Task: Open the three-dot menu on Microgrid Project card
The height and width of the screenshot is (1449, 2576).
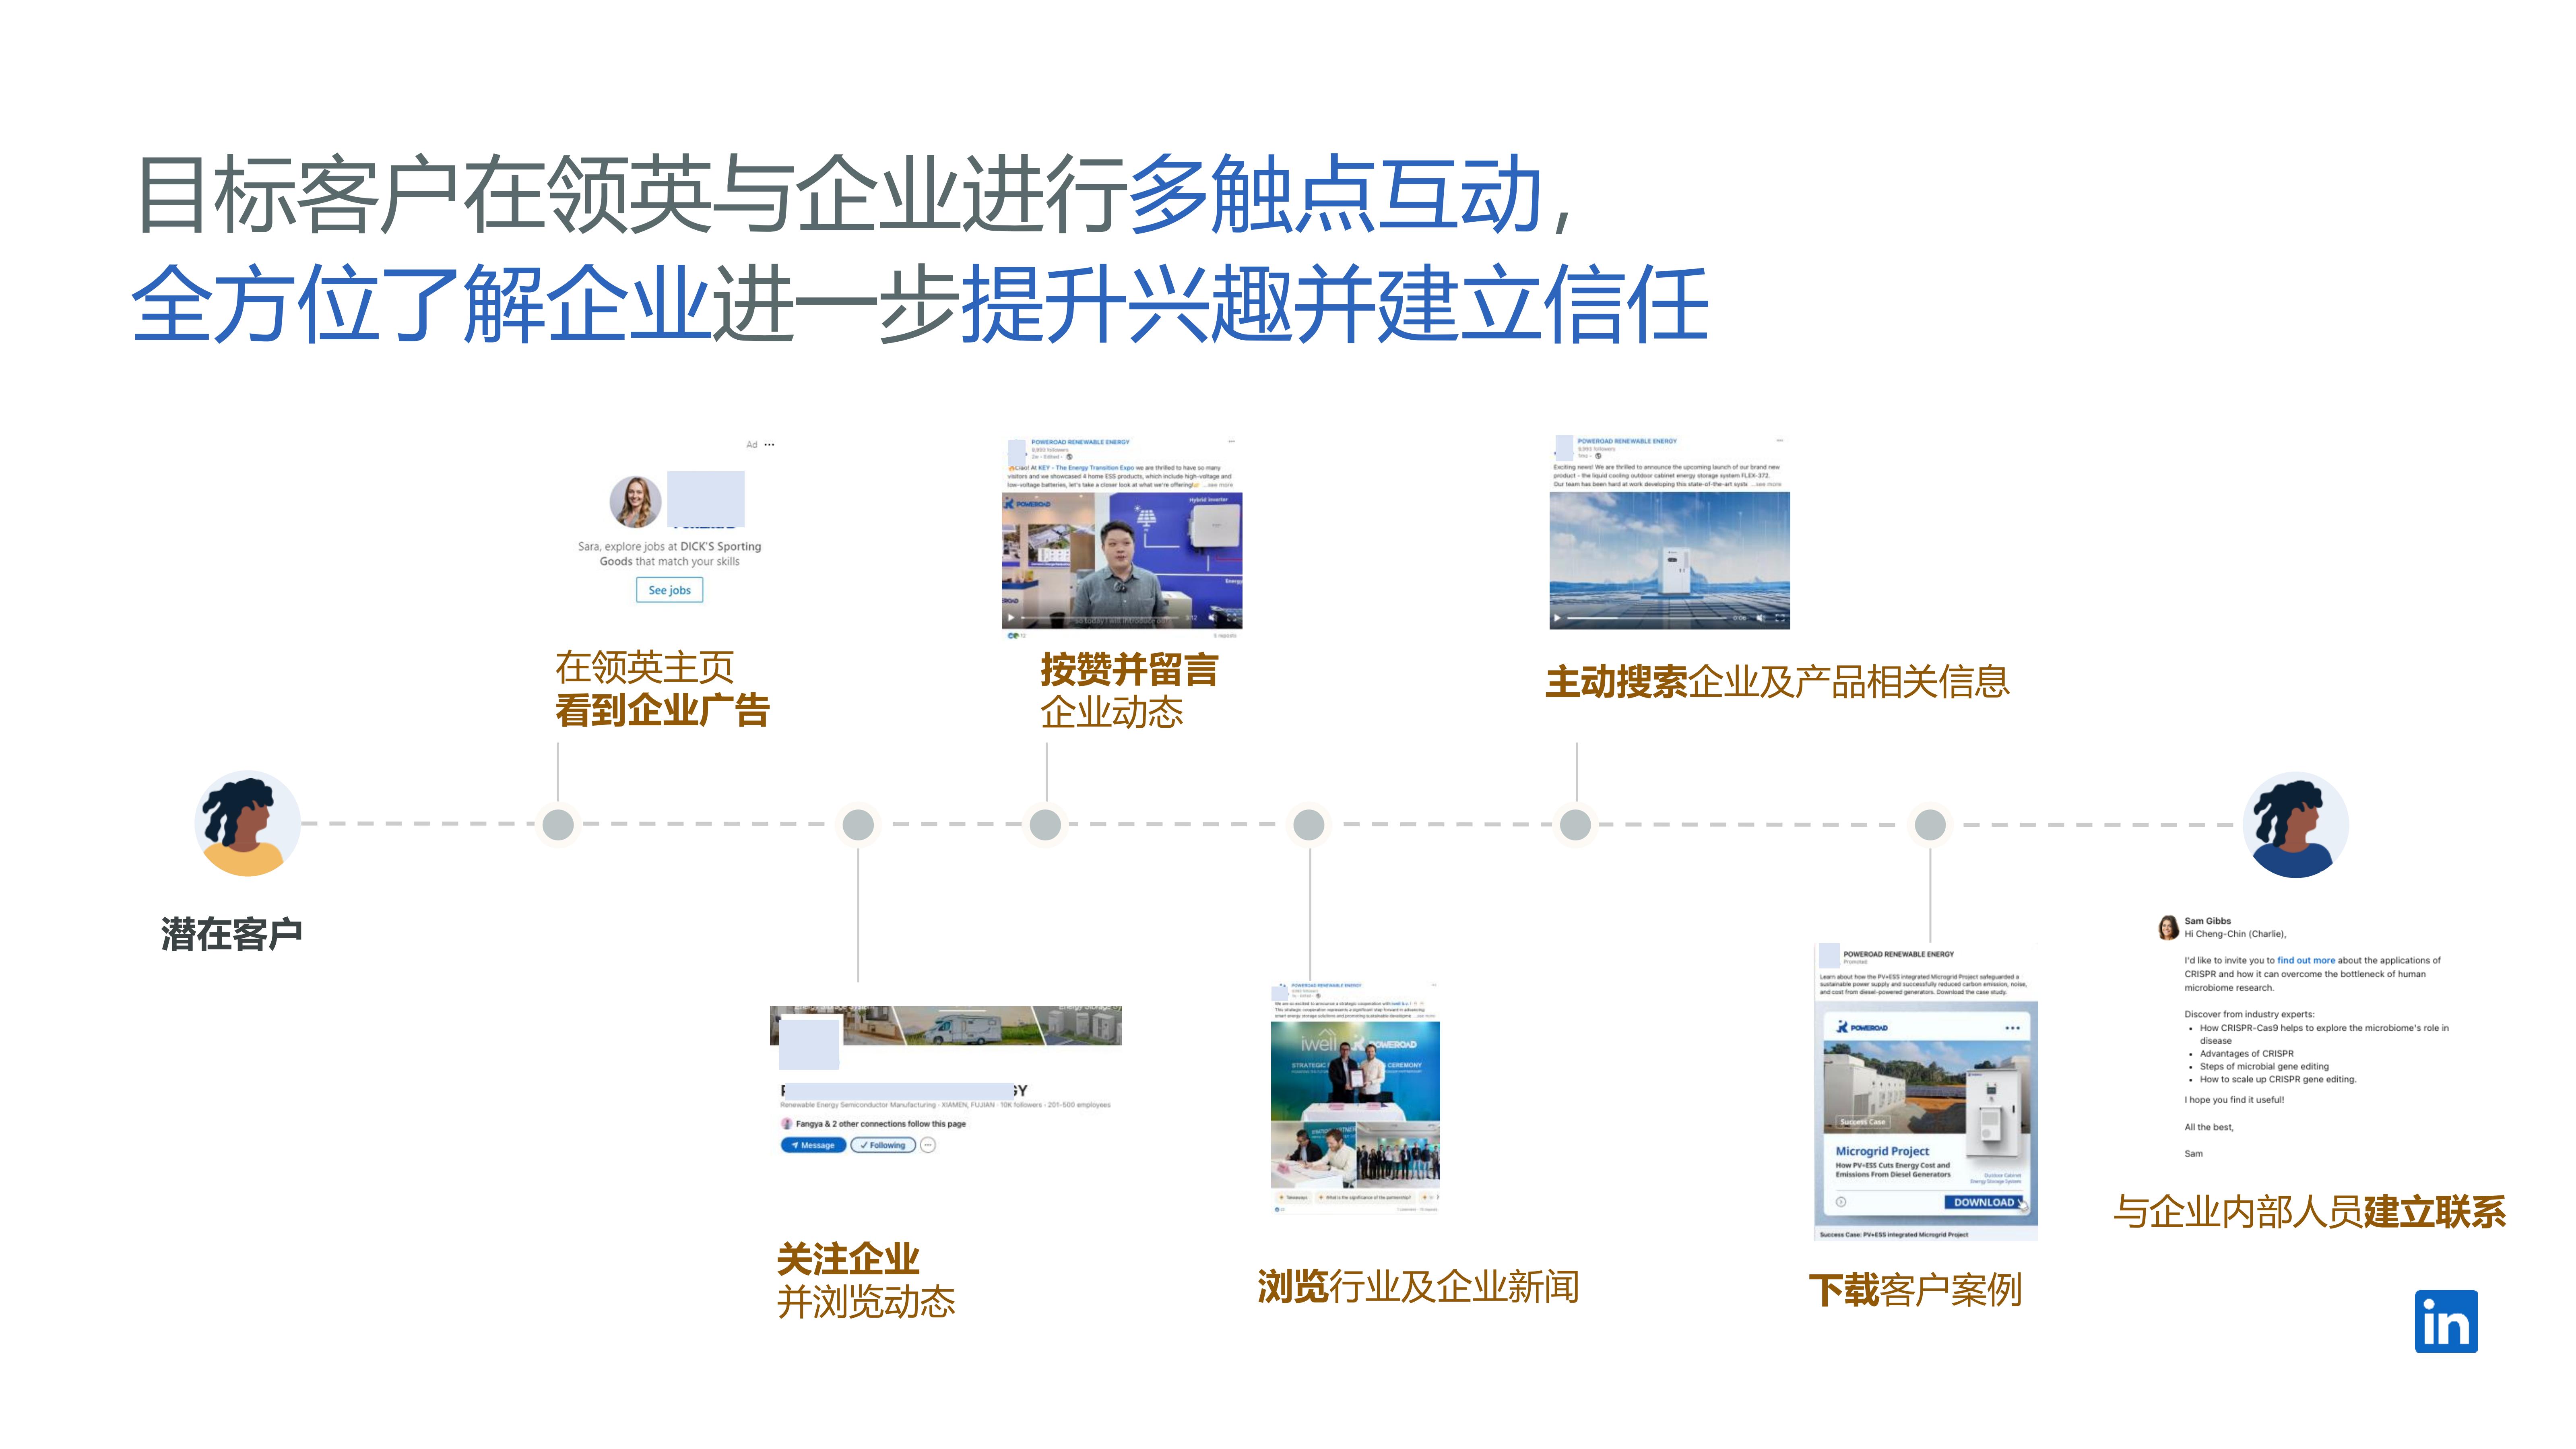Action: pyautogui.click(x=2012, y=1028)
